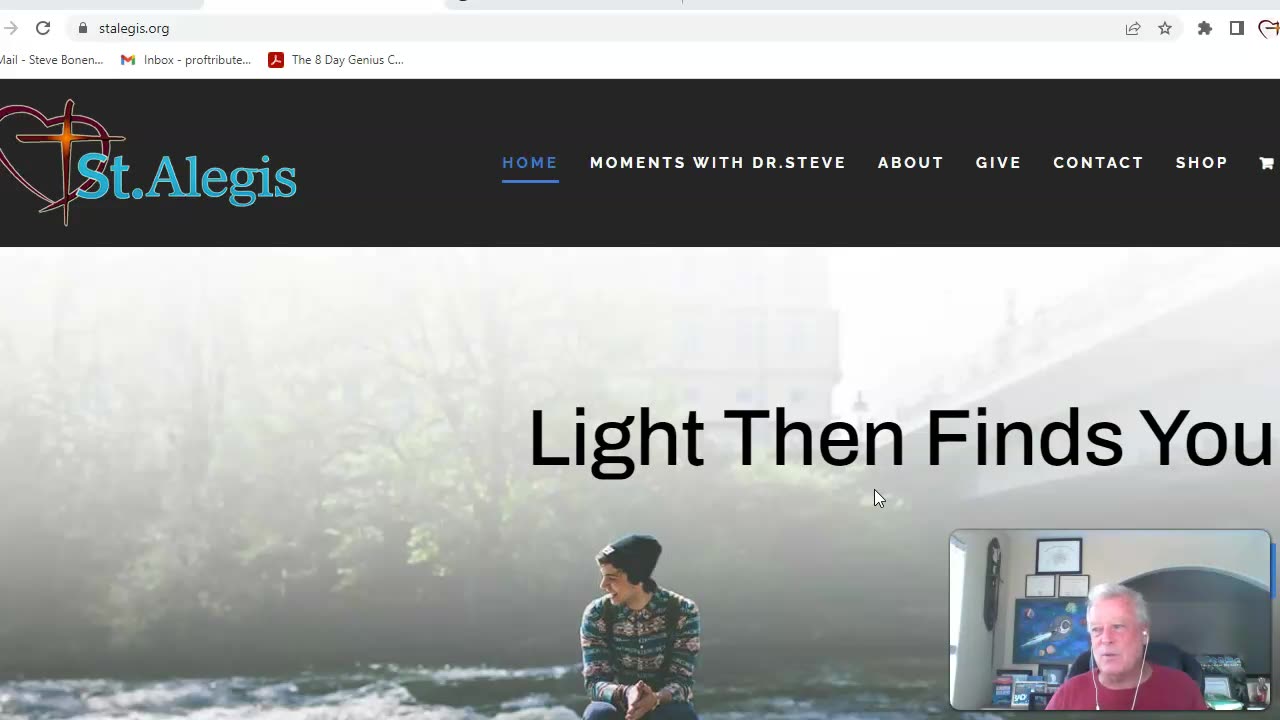Open the Extensions puzzle icon
Viewport: 1280px width, 720px height.
coord(1205,28)
